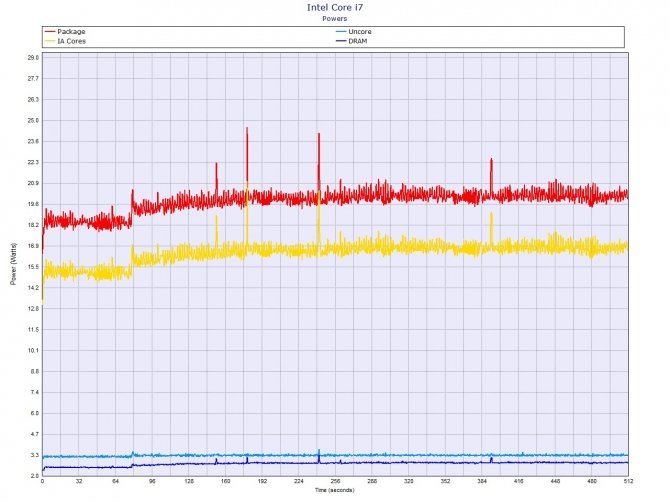The width and height of the screenshot is (670, 502).
Task: Click the 256 tick label on the time axis
Action: tap(335, 481)
